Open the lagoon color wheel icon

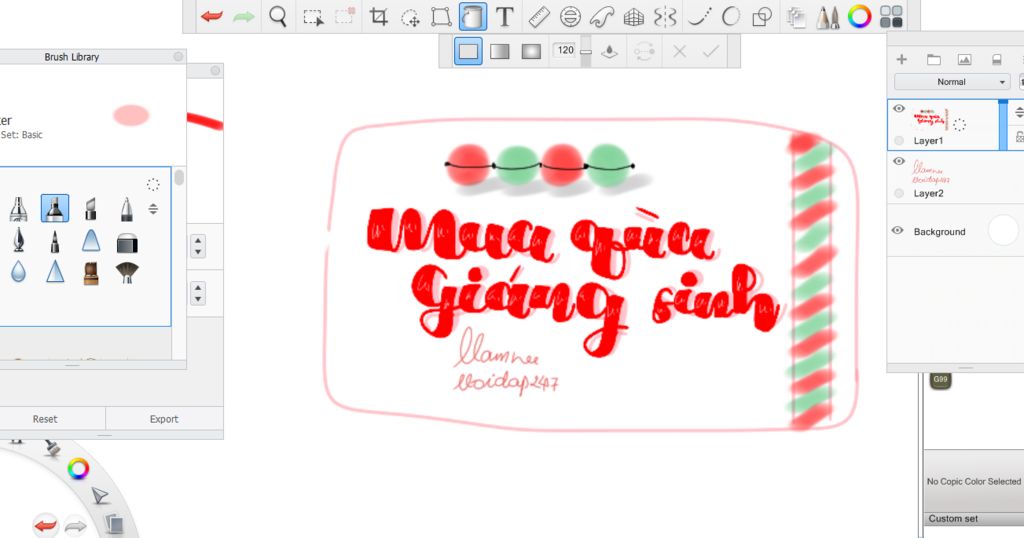[x=78, y=468]
